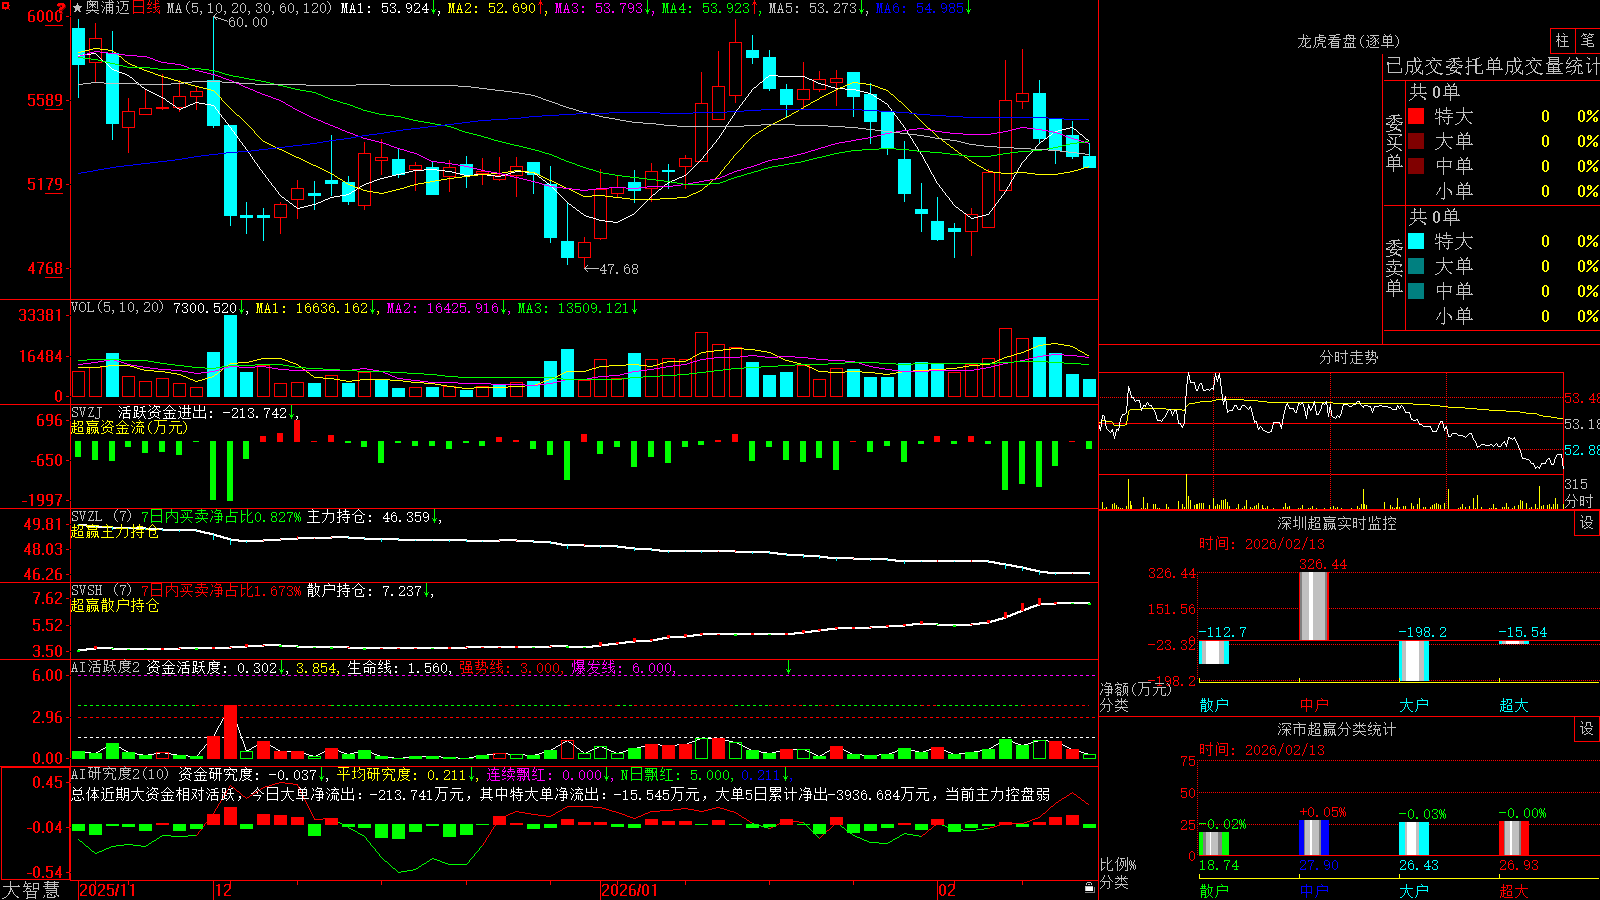The height and width of the screenshot is (900, 1600).
Task: Click the 深圳超赢实时监控 panel title
Action: (x=1337, y=523)
